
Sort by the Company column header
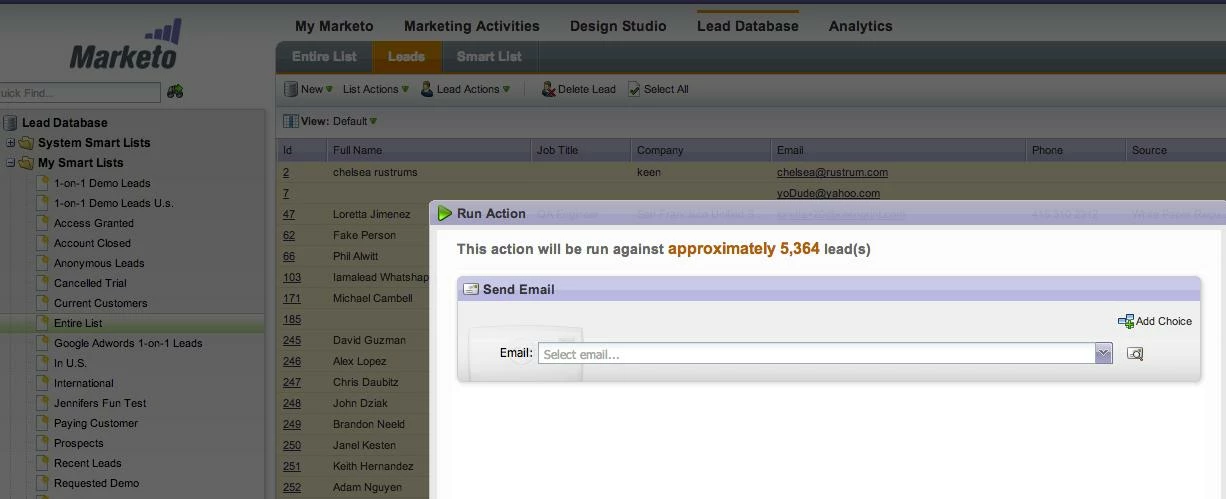pos(702,150)
